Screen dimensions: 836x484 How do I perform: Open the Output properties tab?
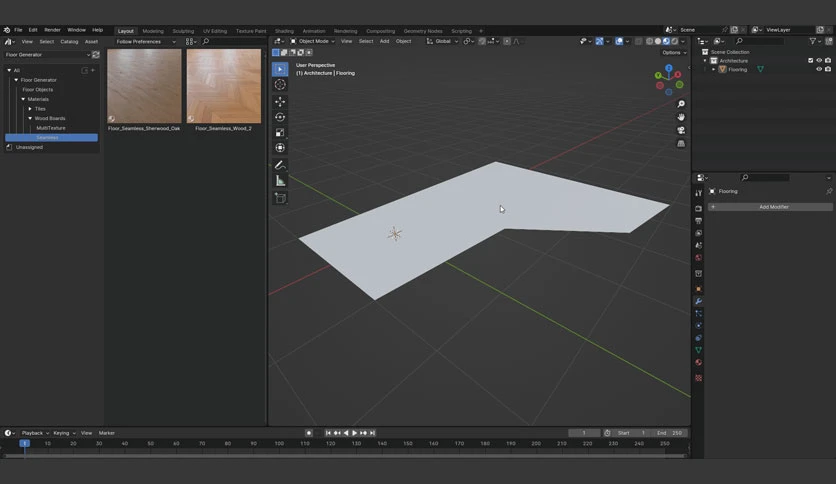(698, 221)
